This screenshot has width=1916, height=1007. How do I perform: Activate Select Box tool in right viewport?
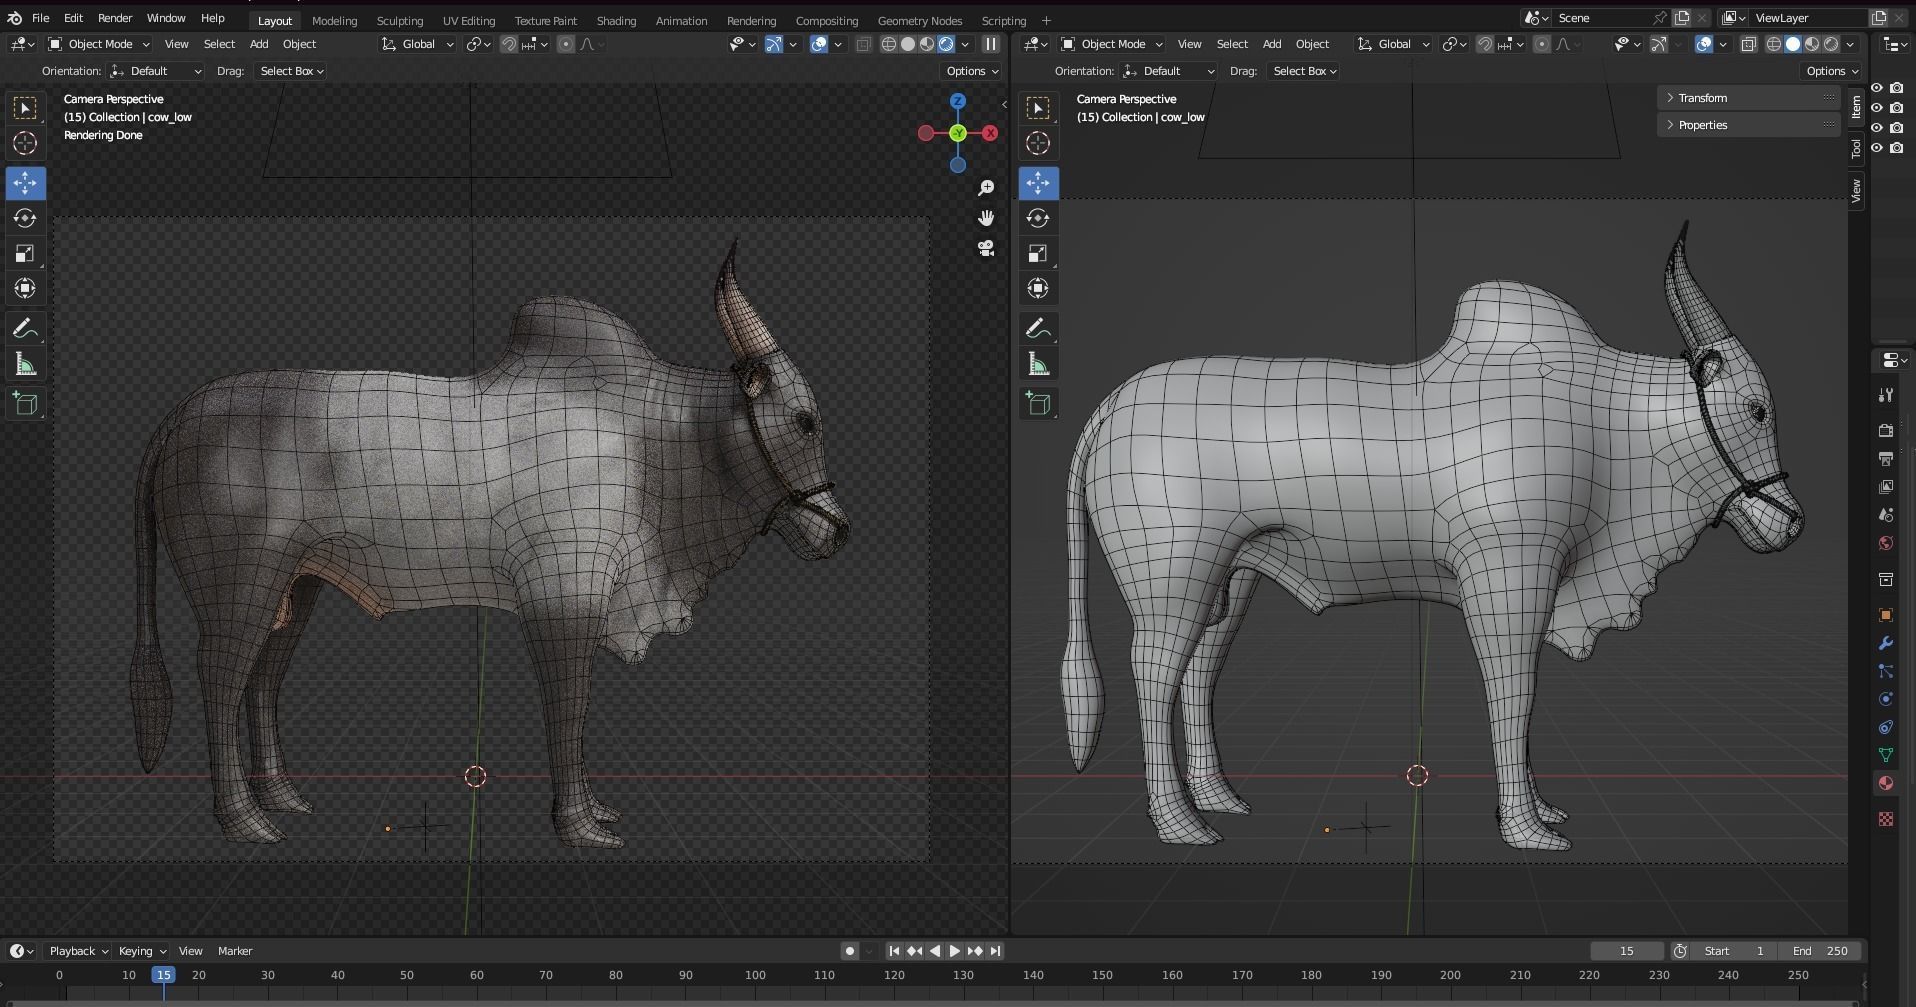coord(1038,107)
